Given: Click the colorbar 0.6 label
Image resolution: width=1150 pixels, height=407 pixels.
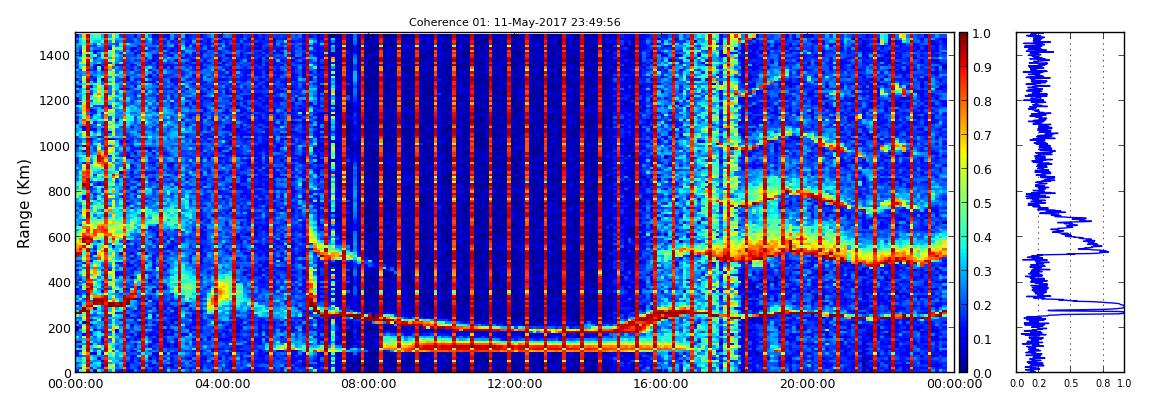Looking at the screenshot, I should [x=984, y=169].
